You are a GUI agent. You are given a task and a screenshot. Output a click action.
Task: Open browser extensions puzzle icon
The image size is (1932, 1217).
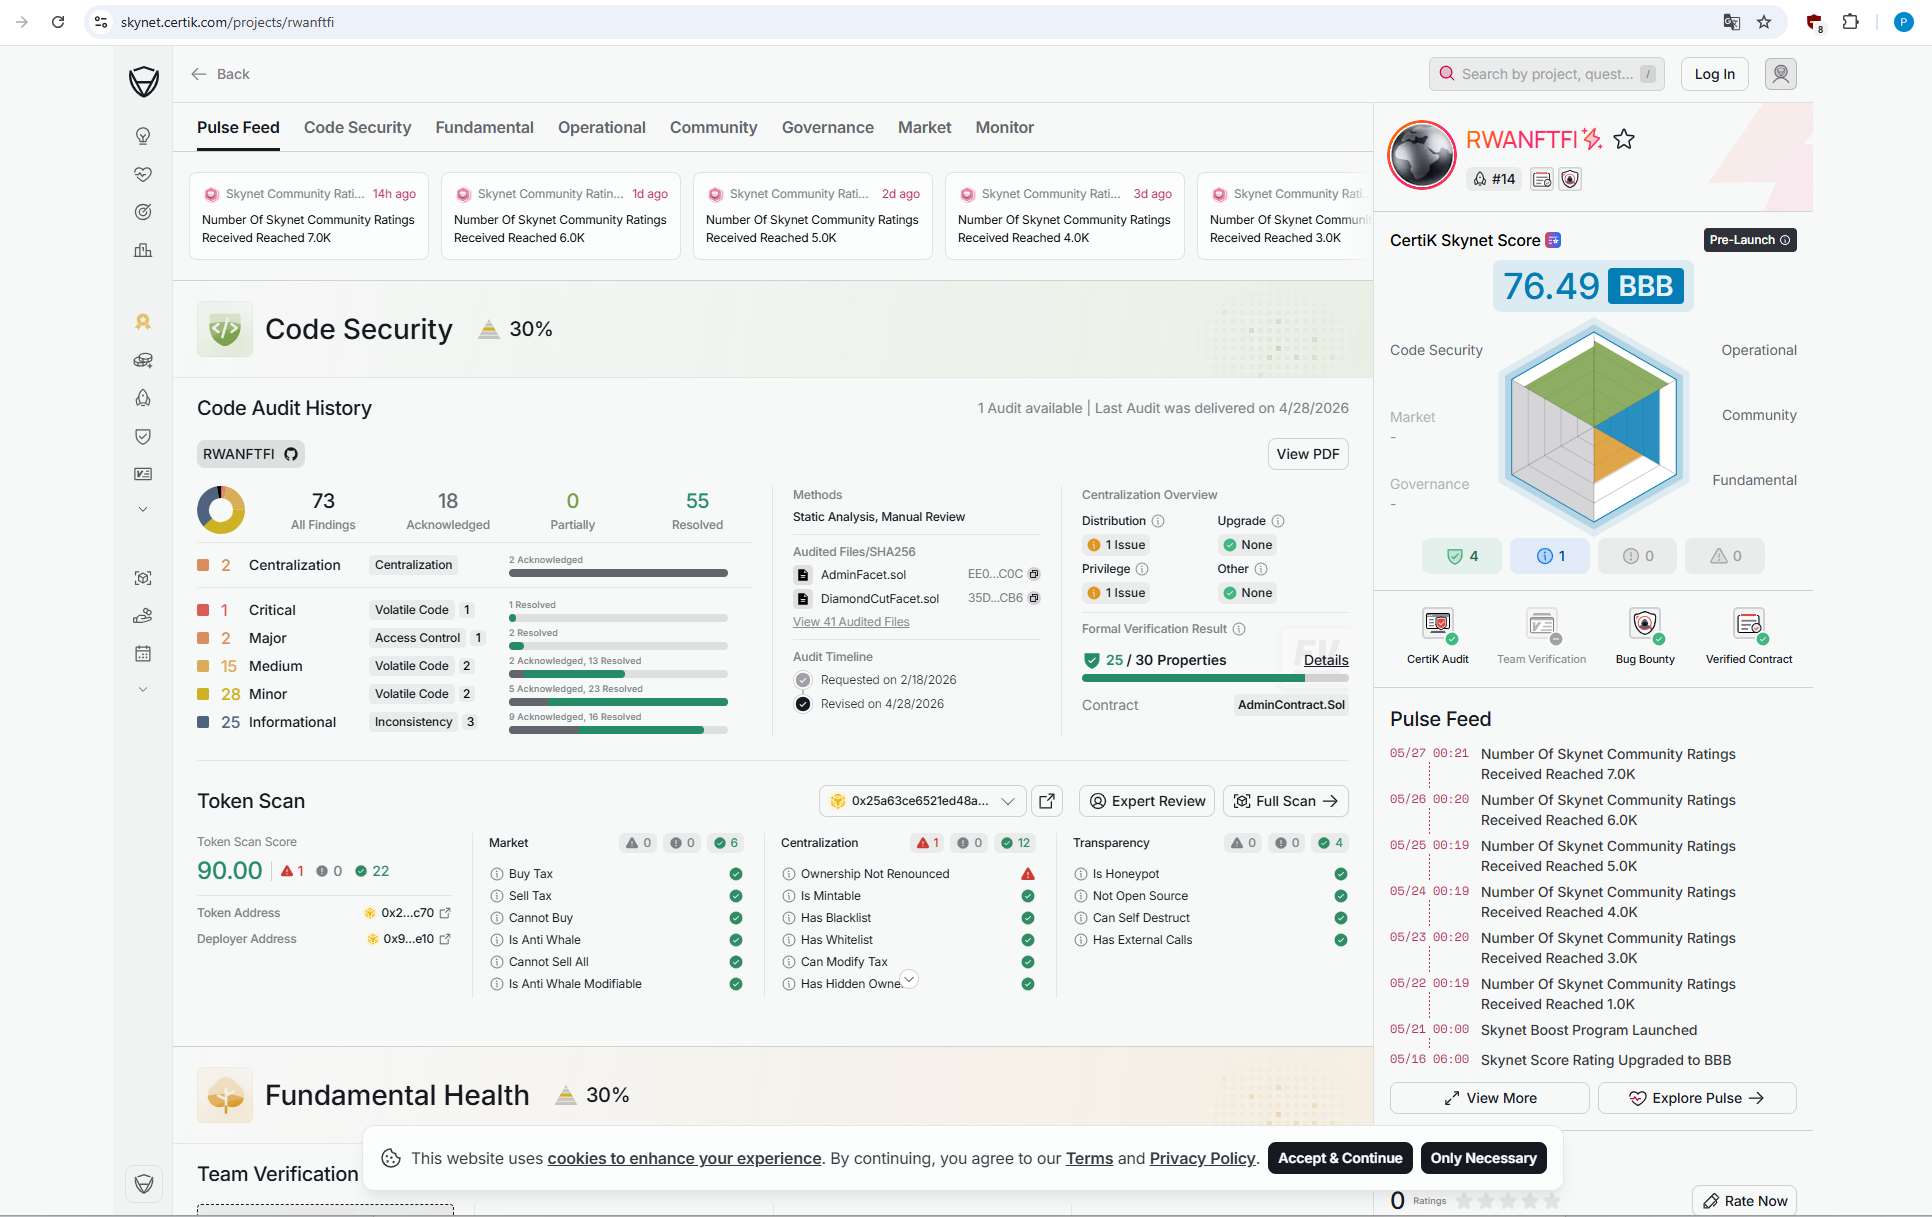(x=1851, y=22)
